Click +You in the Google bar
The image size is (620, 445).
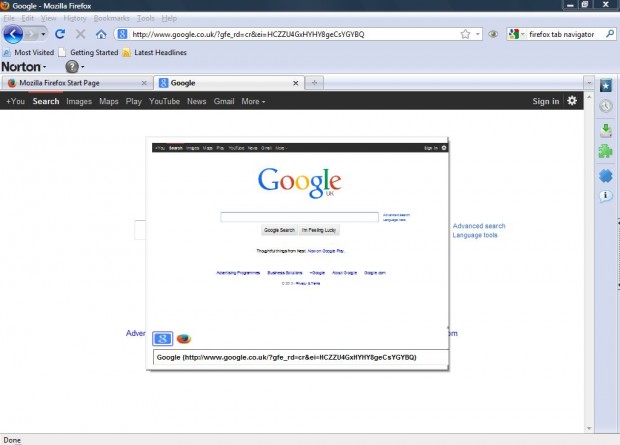click(x=15, y=101)
